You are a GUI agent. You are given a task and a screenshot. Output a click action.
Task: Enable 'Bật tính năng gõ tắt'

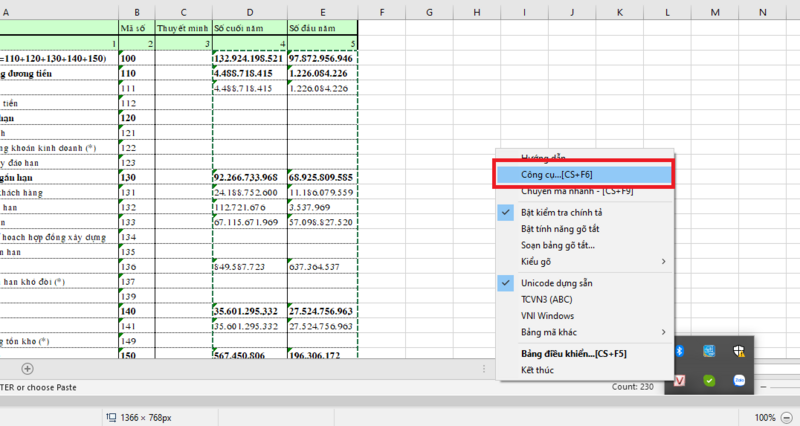tap(565, 228)
